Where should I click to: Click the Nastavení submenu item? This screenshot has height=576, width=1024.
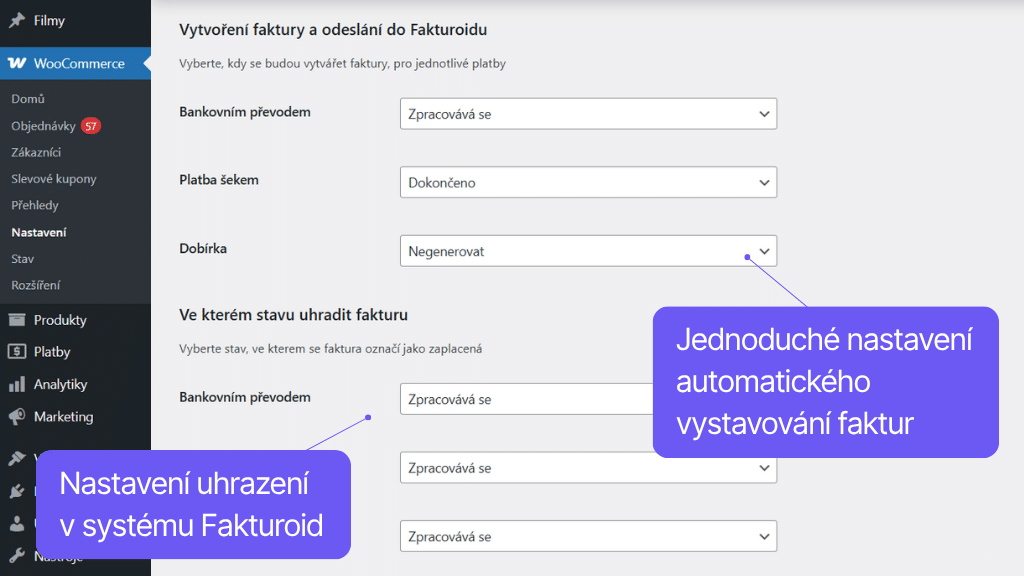pyautogui.click(x=39, y=232)
